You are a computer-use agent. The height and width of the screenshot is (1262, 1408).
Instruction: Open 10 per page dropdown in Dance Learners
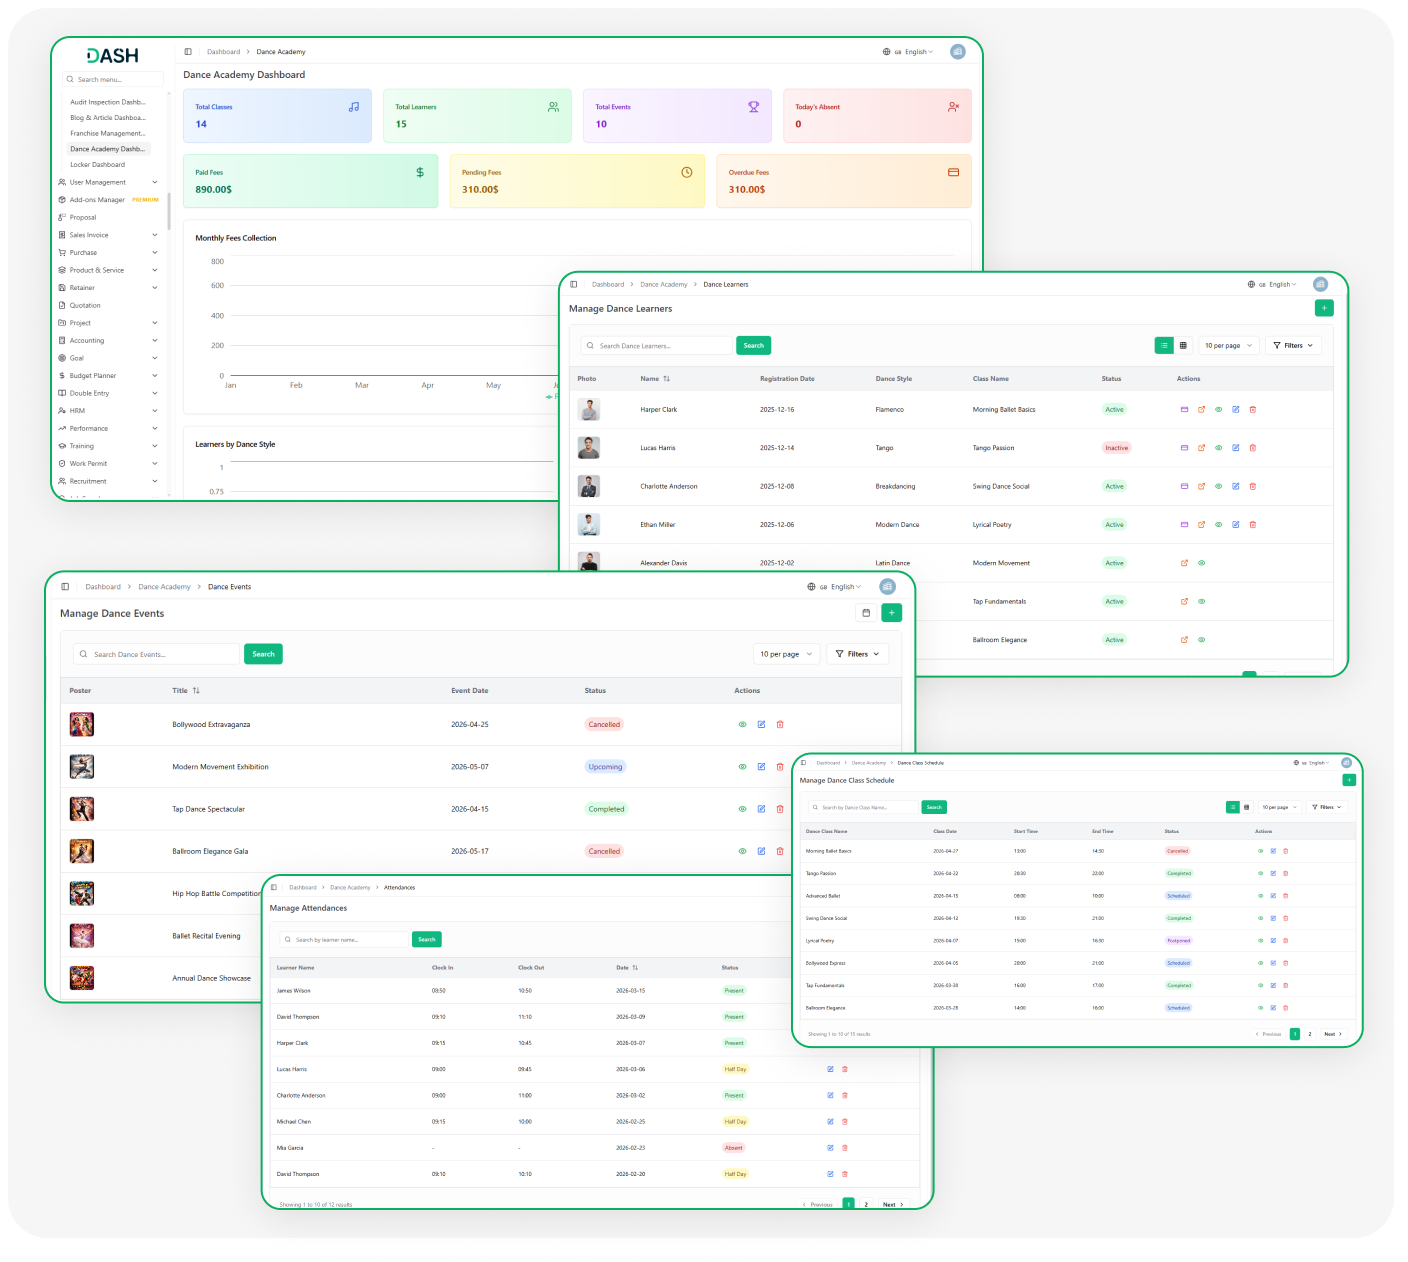tap(1228, 345)
